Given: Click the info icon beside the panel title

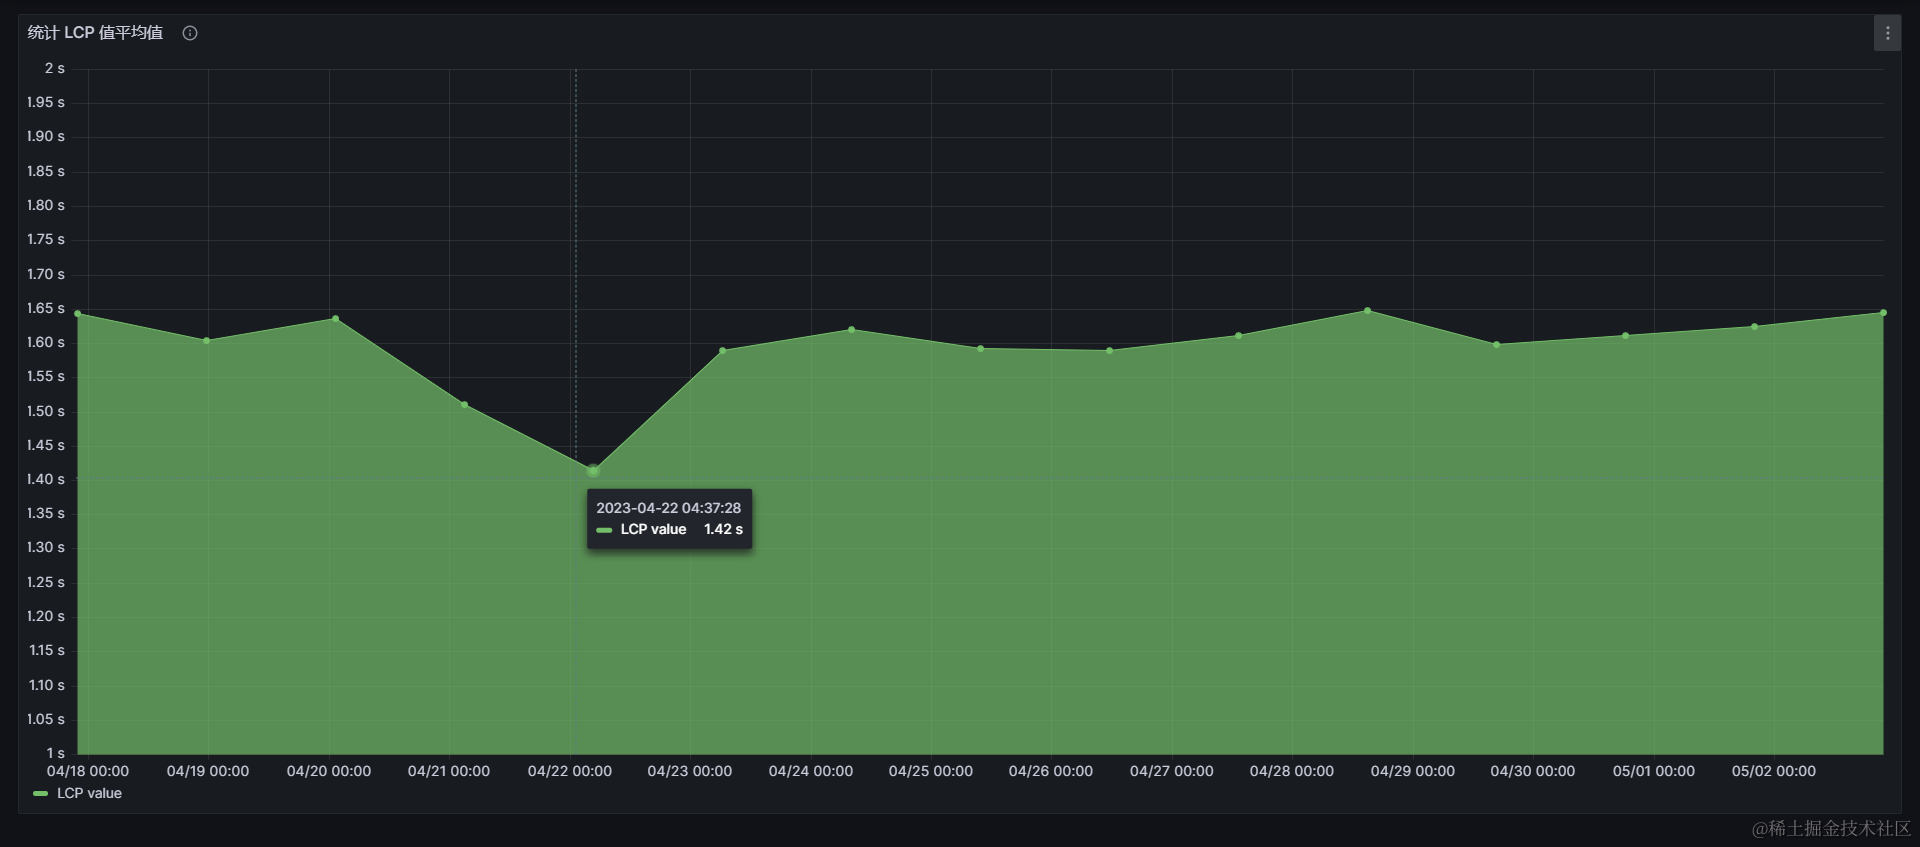Looking at the screenshot, I should click(190, 33).
